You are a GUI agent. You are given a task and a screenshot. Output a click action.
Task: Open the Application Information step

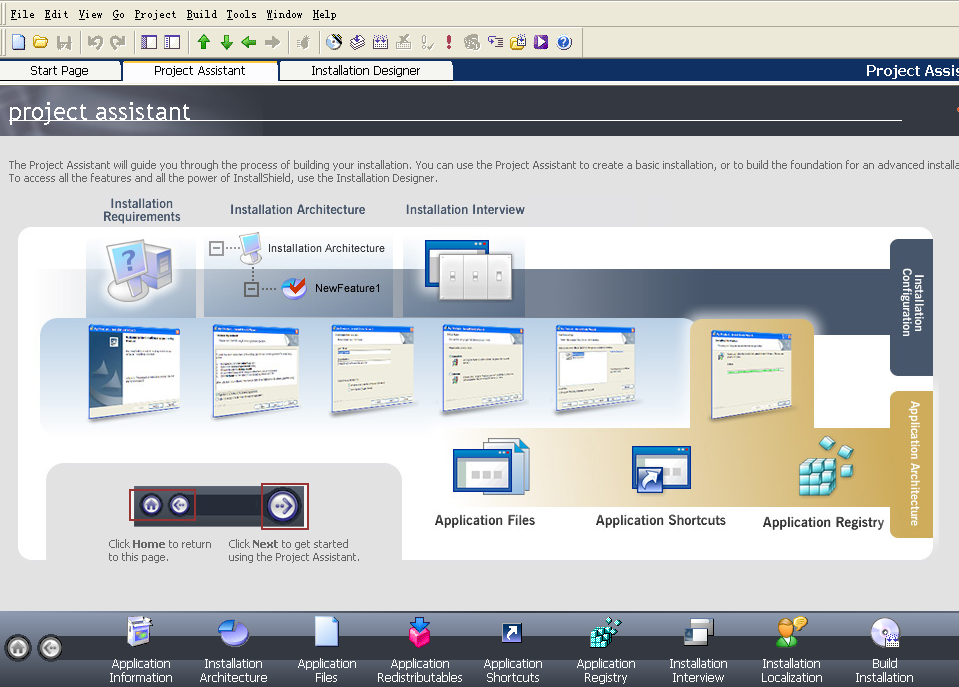click(141, 650)
